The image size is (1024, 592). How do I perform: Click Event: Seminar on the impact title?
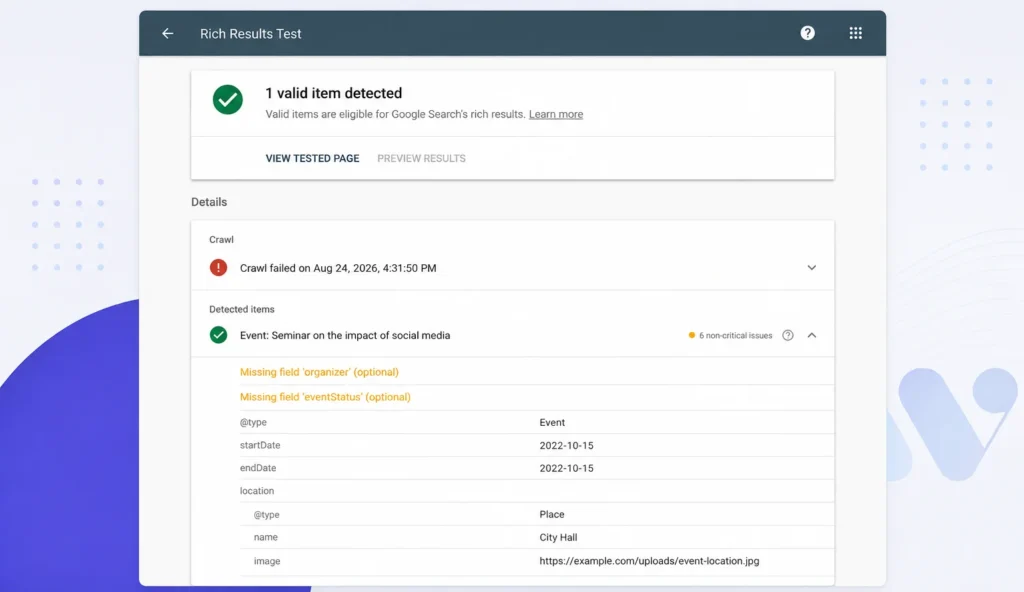pos(345,335)
